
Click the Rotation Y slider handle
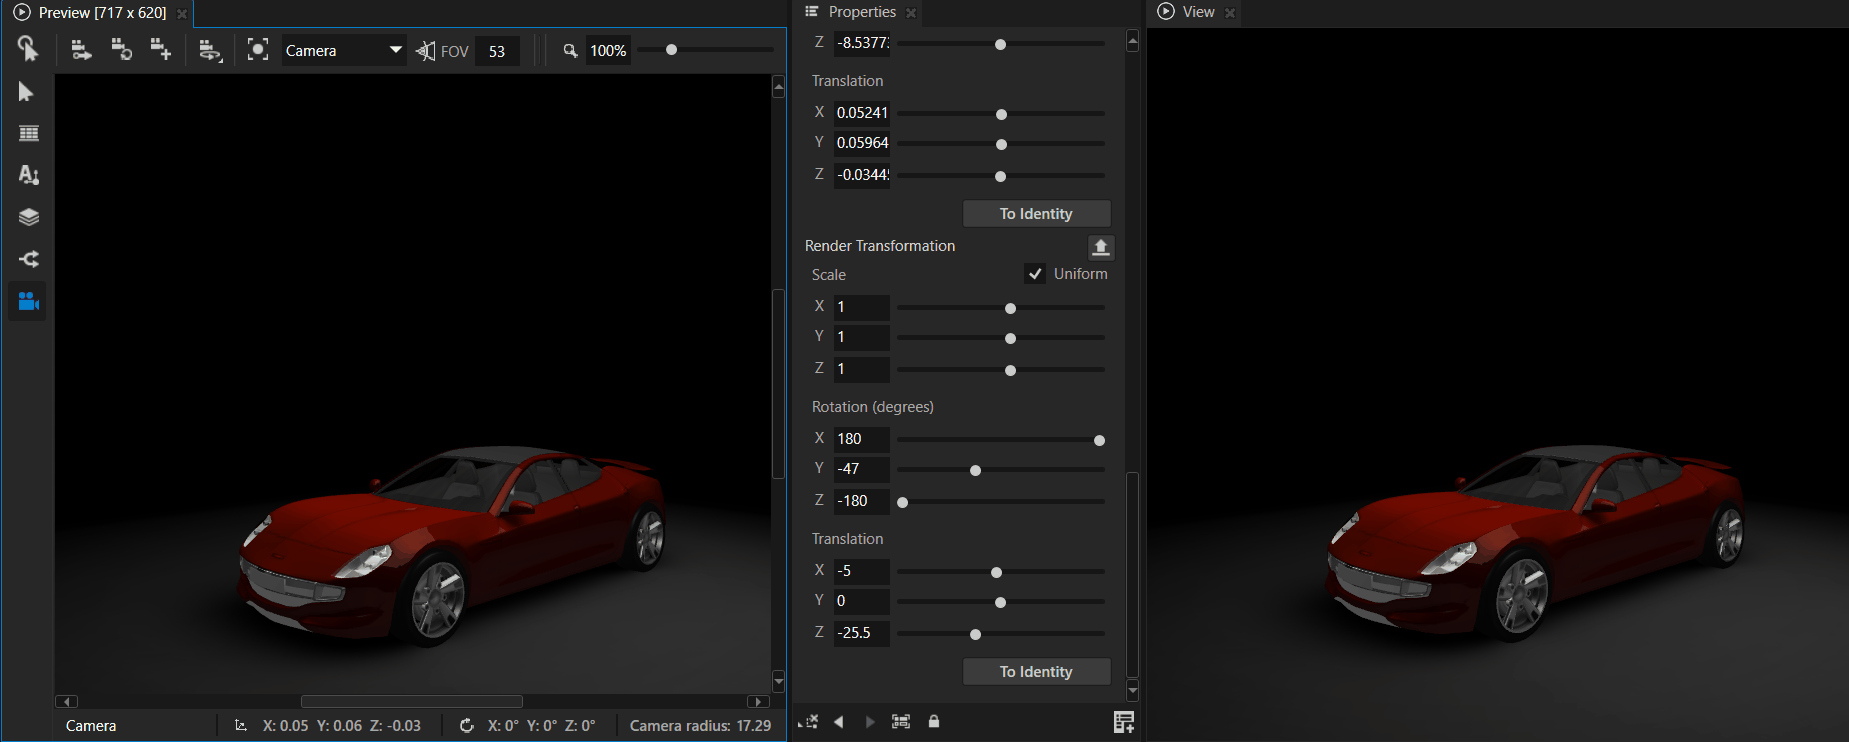[976, 470]
